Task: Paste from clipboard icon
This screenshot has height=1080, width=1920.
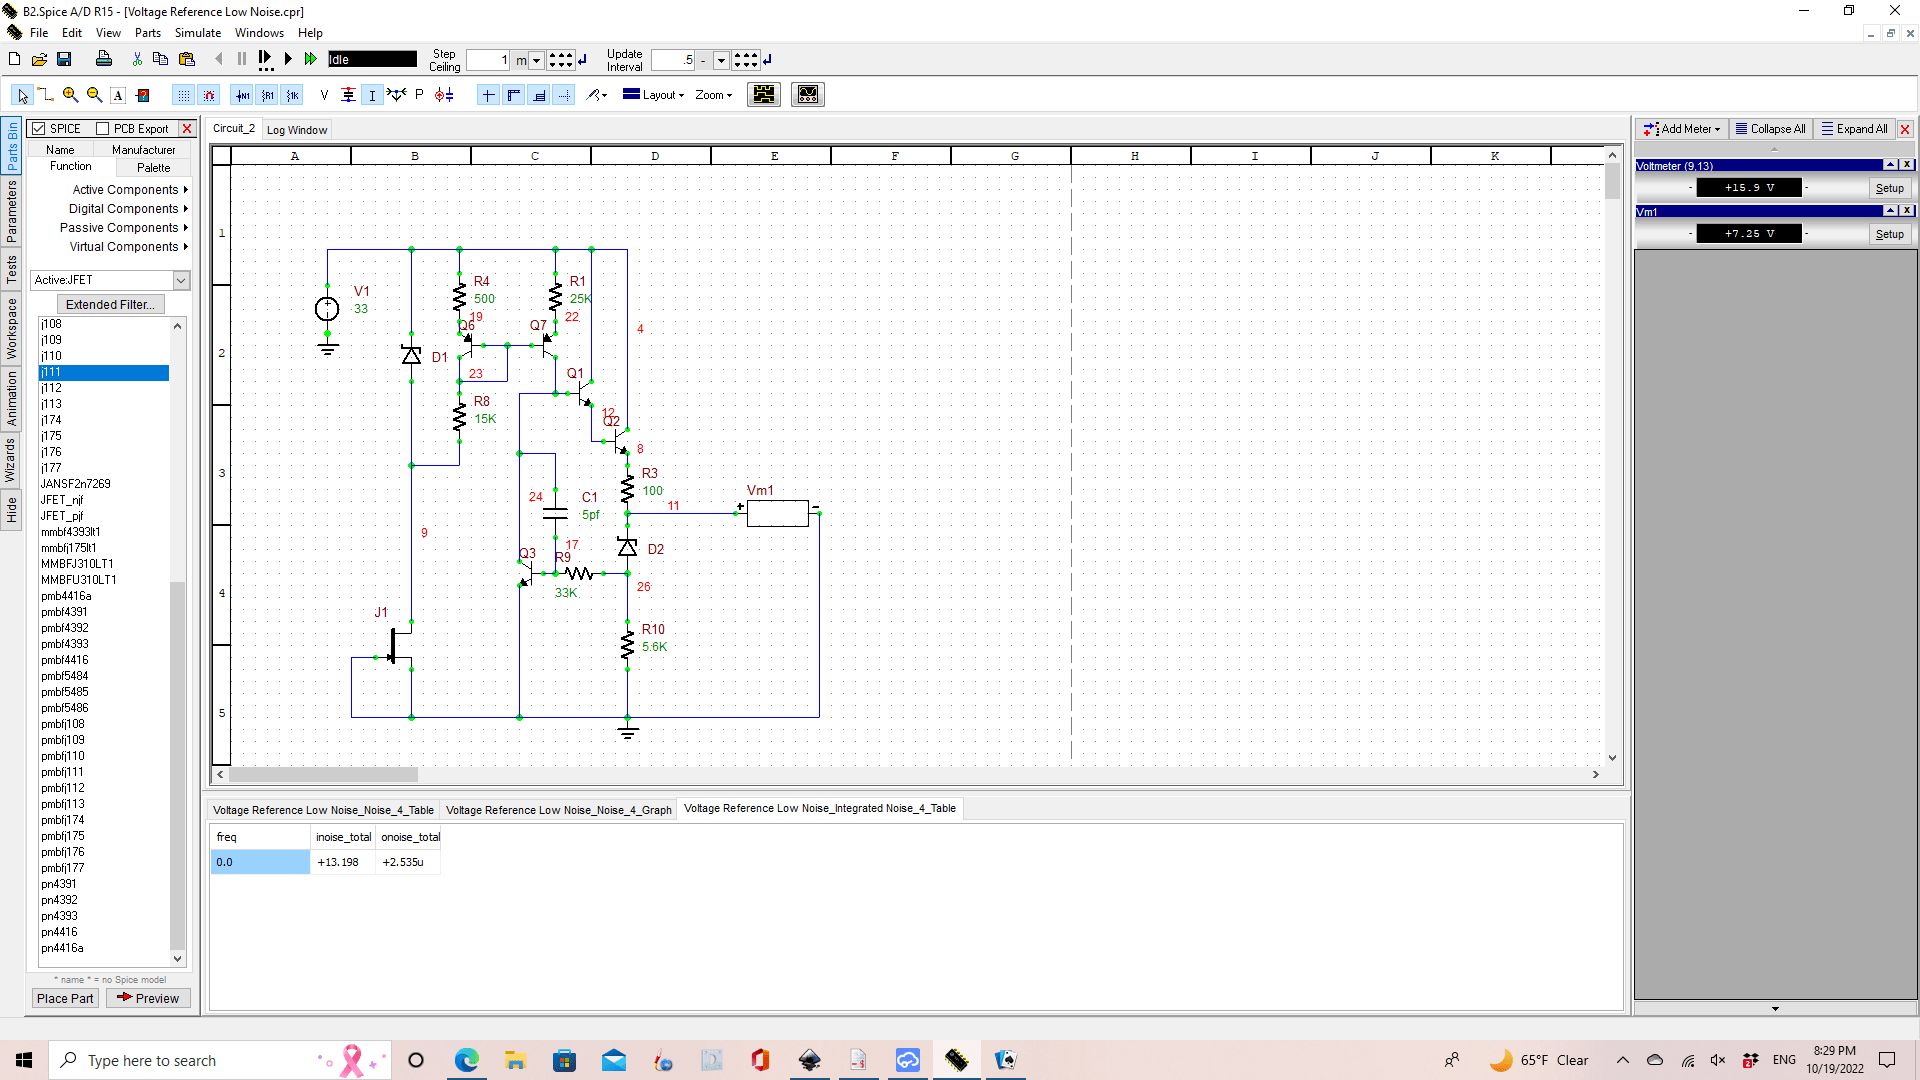Action: point(186,60)
